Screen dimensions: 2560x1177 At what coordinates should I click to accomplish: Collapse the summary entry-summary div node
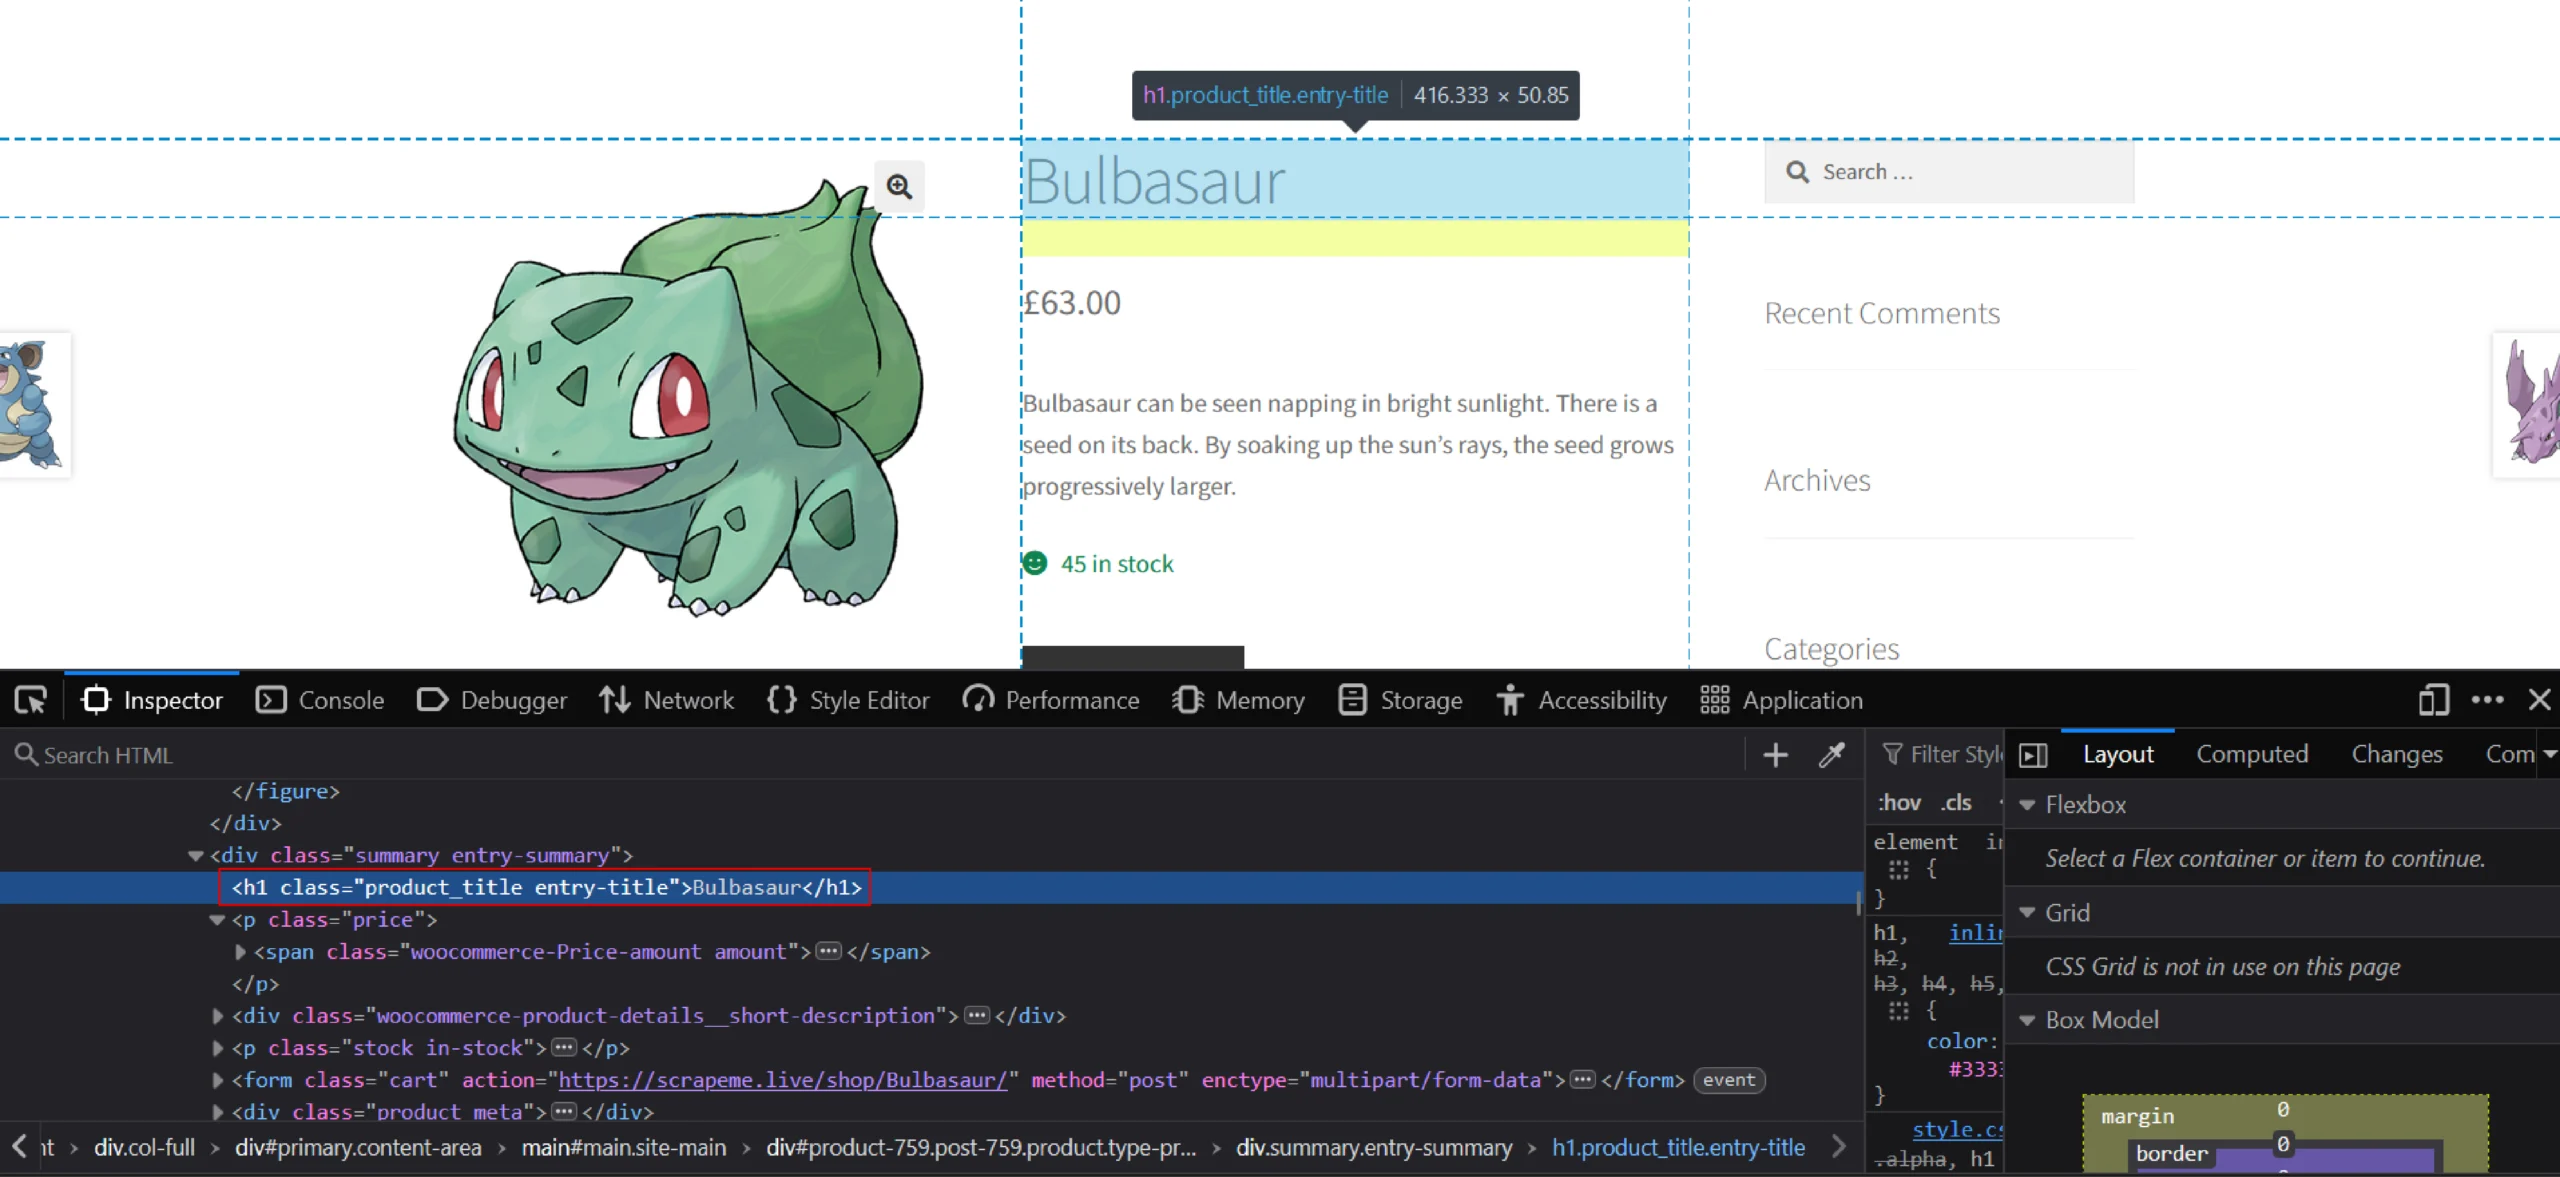point(196,856)
